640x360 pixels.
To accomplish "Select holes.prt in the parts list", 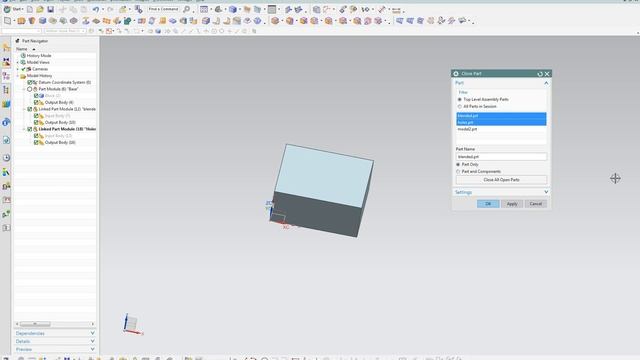I will (x=501, y=122).
